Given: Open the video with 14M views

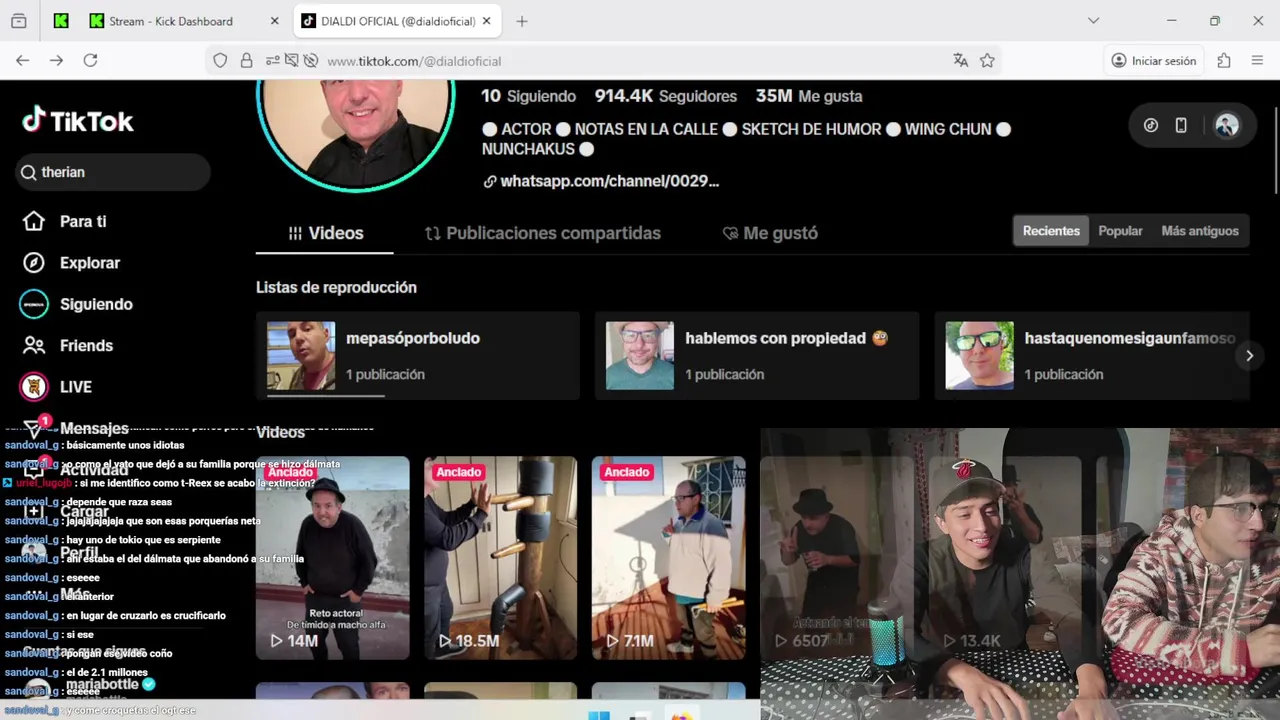Looking at the screenshot, I should click(333, 558).
